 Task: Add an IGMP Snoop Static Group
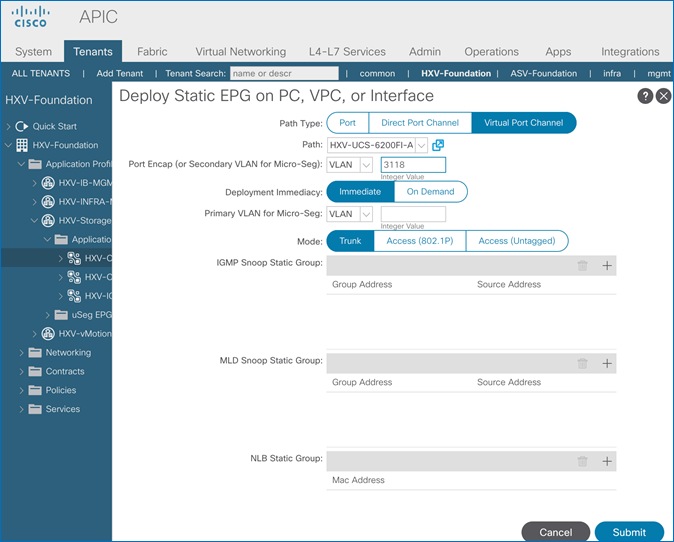click(x=607, y=266)
